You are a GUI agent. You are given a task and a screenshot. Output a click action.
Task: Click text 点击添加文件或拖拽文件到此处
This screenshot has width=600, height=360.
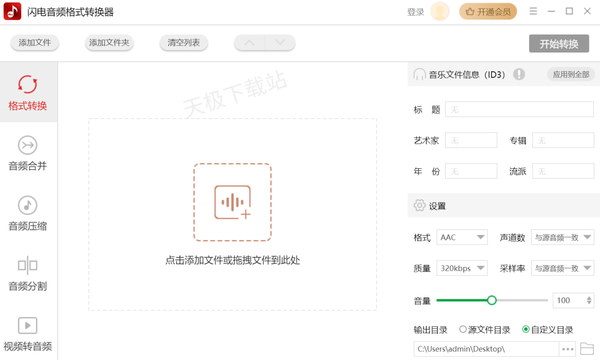(232, 260)
